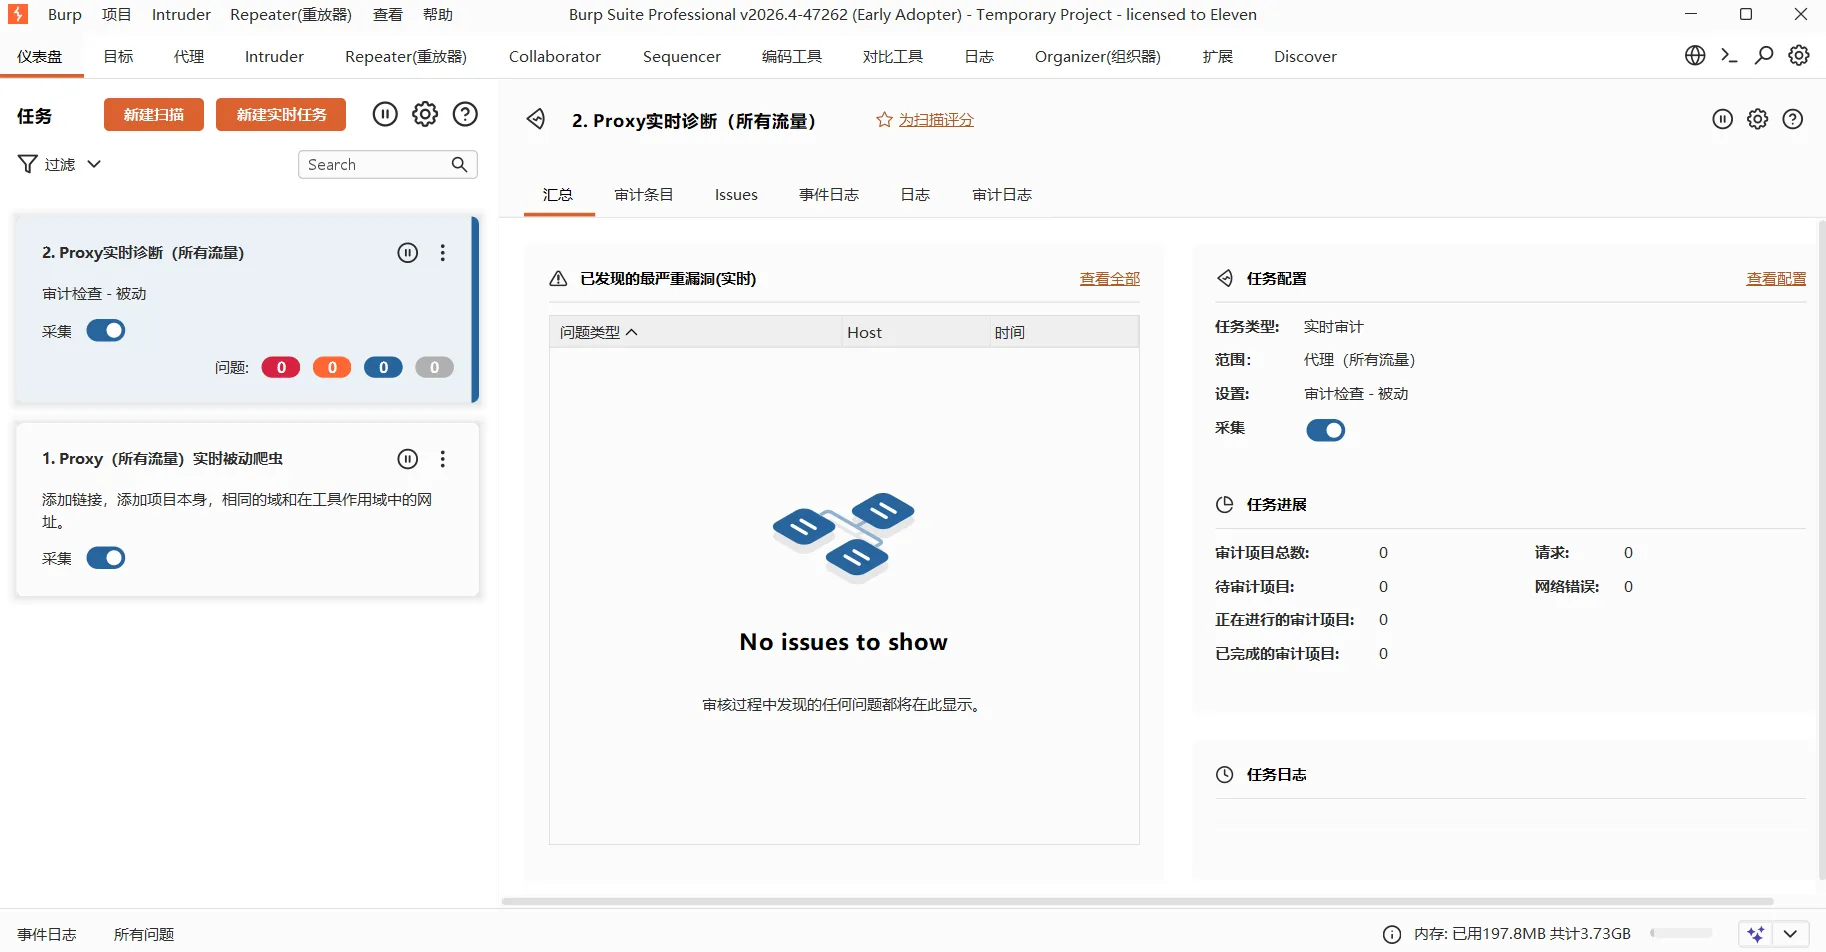Viewport: 1826px width, 952px height.
Task: Click the orange medium-severity issue count badge
Action: click(332, 367)
